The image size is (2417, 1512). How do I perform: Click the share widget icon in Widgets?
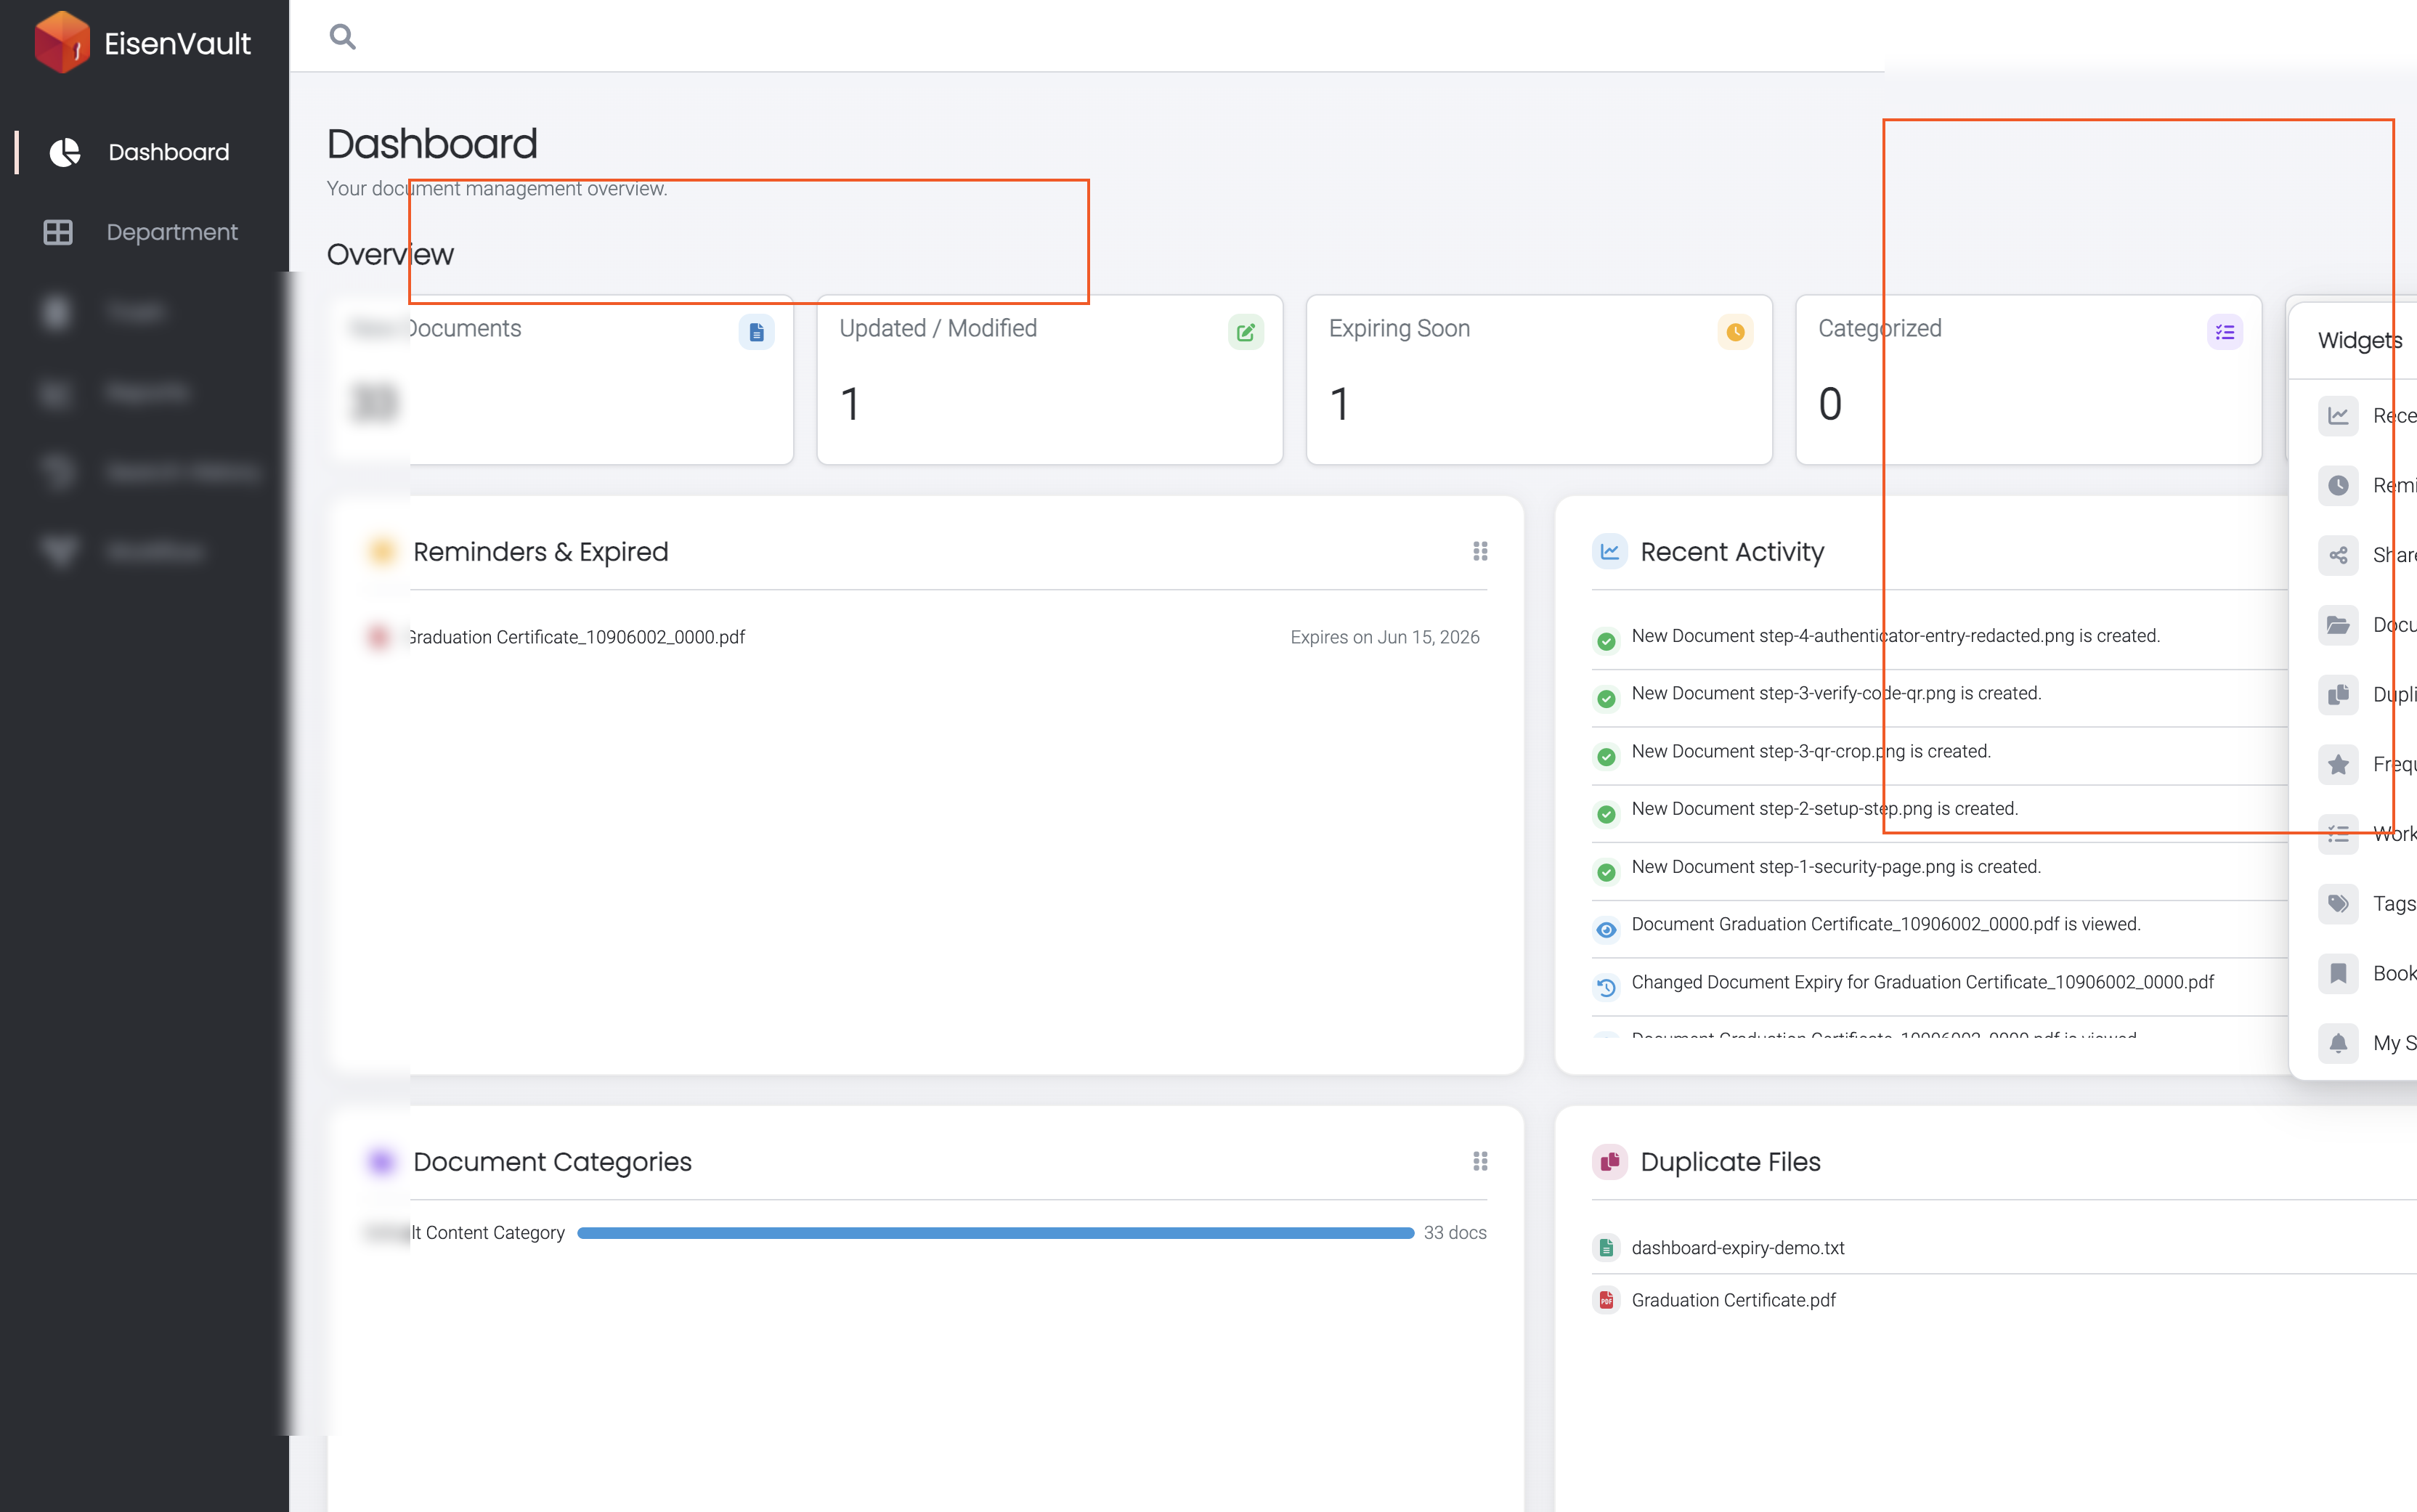pyautogui.click(x=2338, y=555)
